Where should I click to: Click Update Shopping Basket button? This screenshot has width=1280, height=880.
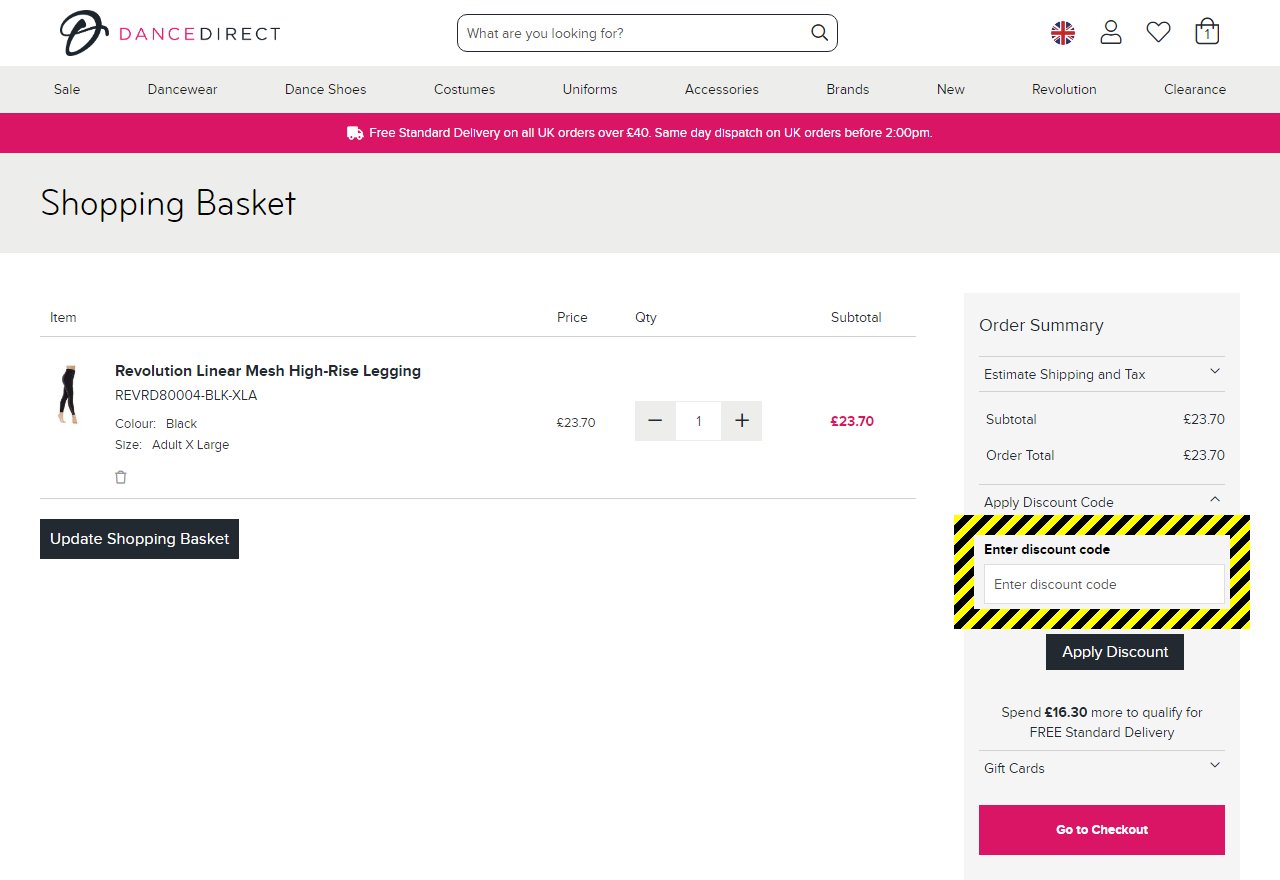pyautogui.click(x=139, y=539)
